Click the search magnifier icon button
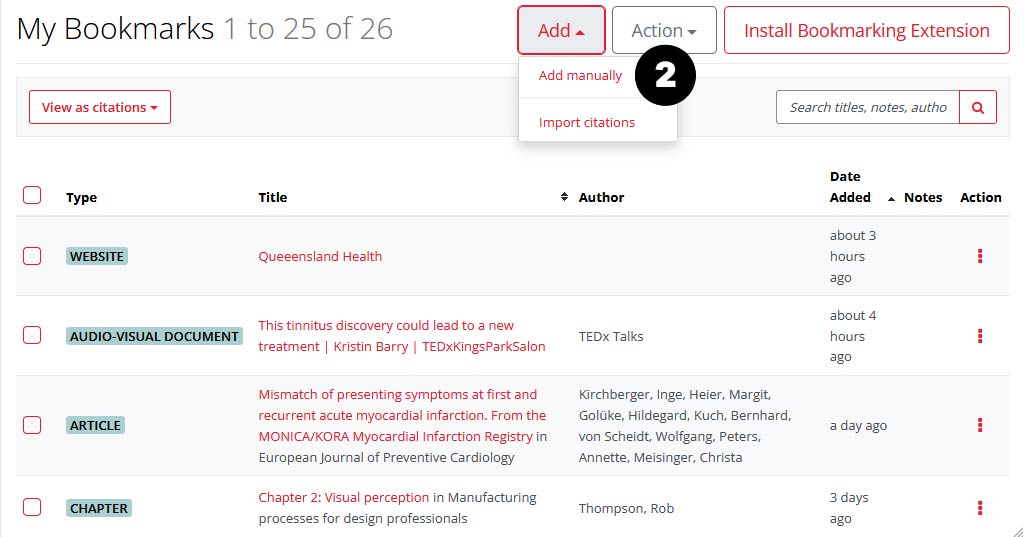 tap(978, 107)
